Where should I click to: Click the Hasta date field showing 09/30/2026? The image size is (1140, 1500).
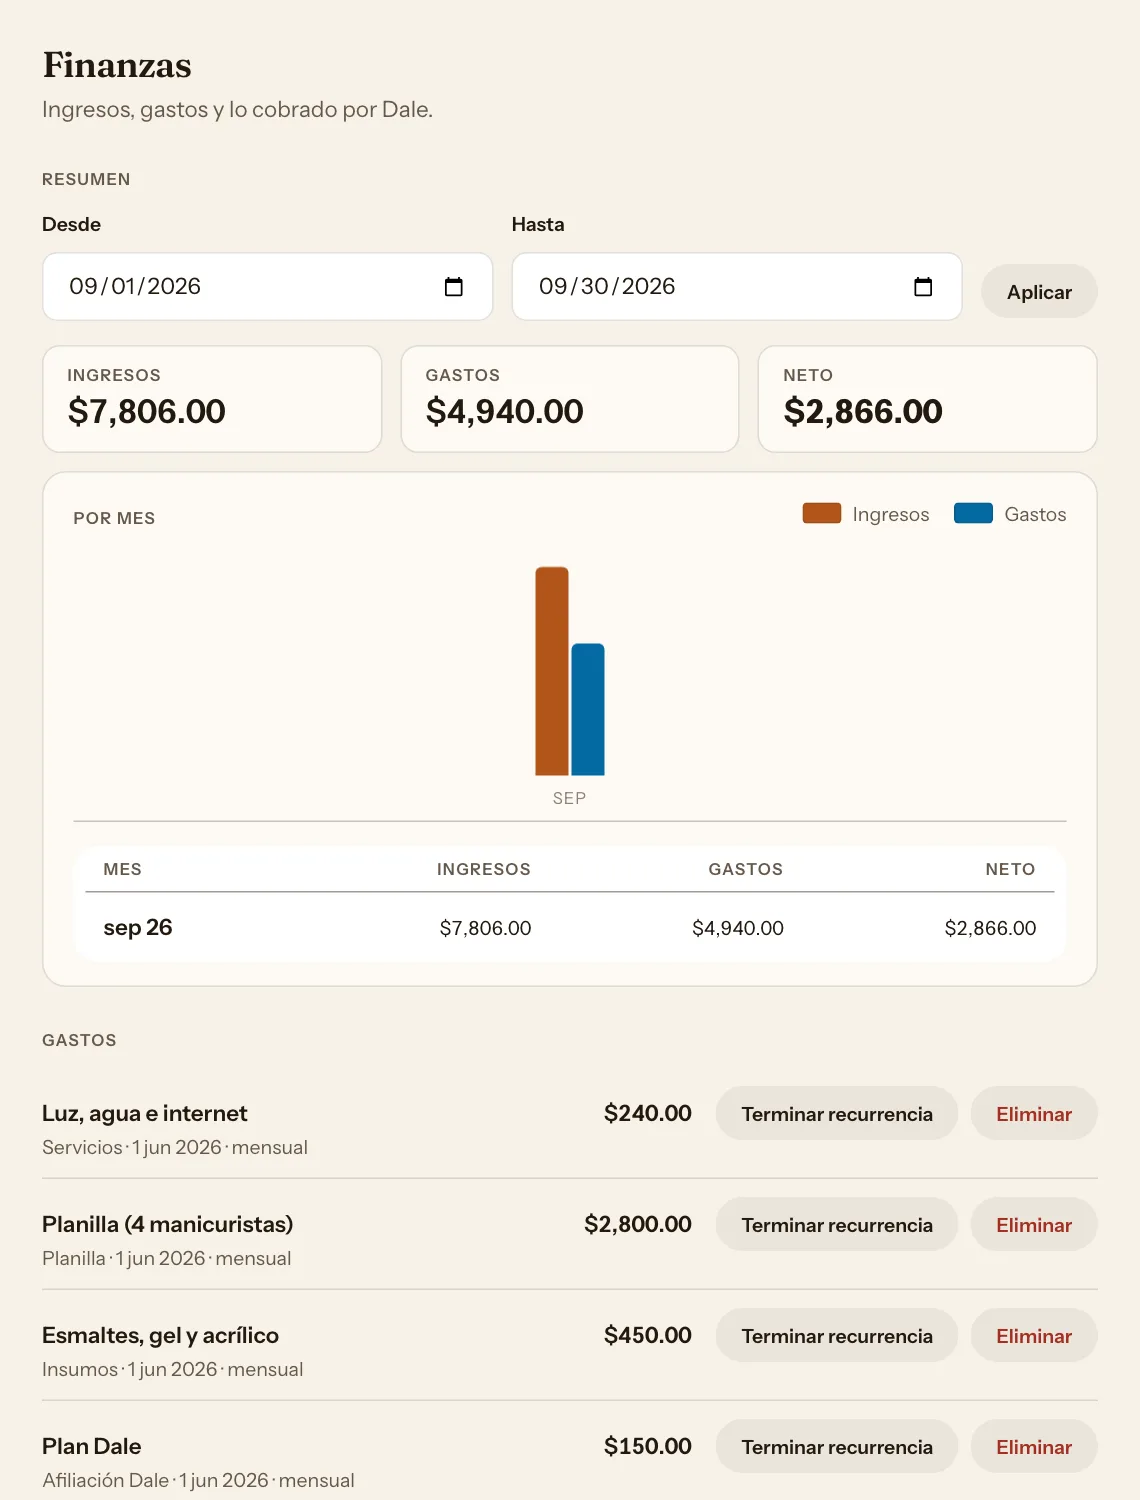737,287
